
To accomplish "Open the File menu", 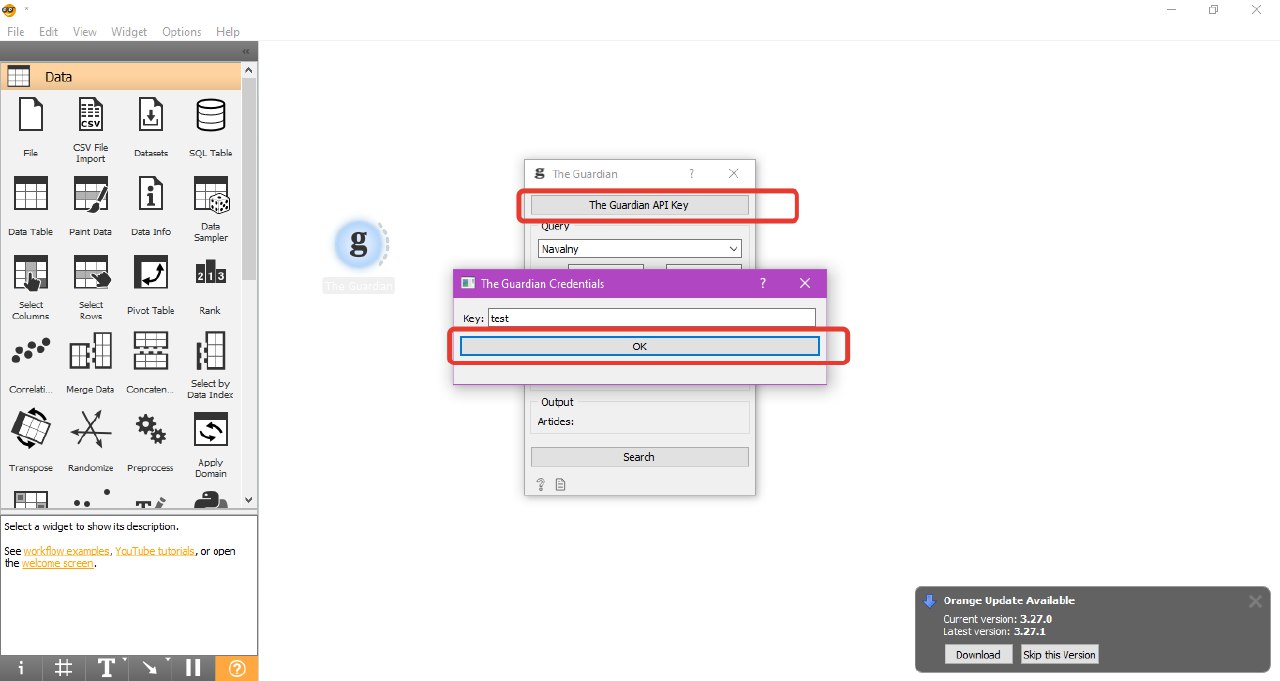I will coord(16,32).
